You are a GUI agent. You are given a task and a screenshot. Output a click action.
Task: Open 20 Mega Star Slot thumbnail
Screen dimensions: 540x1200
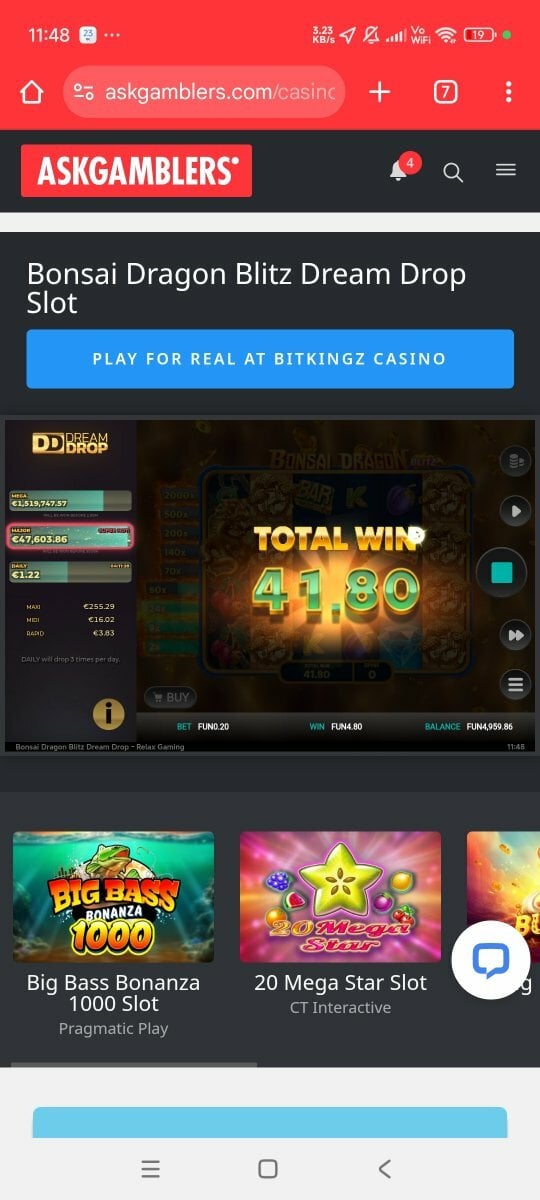340,896
